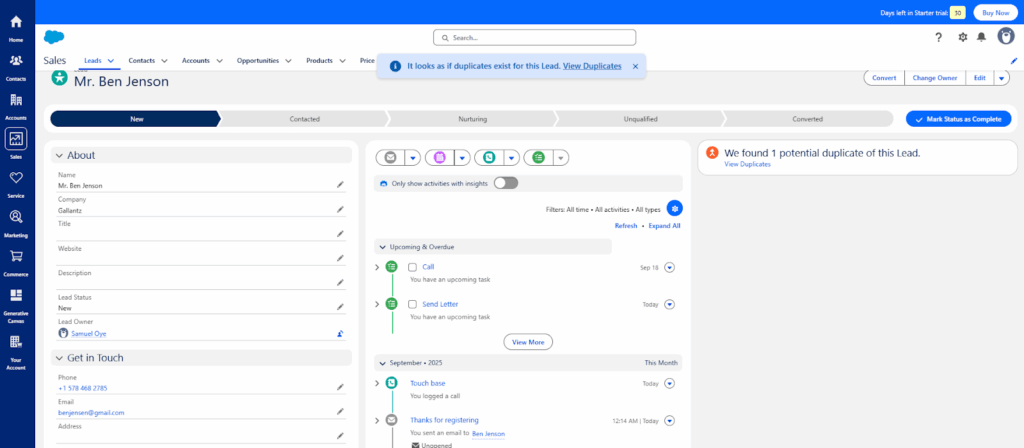Mark the Send Letter task checkbox

[x=412, y=304]
